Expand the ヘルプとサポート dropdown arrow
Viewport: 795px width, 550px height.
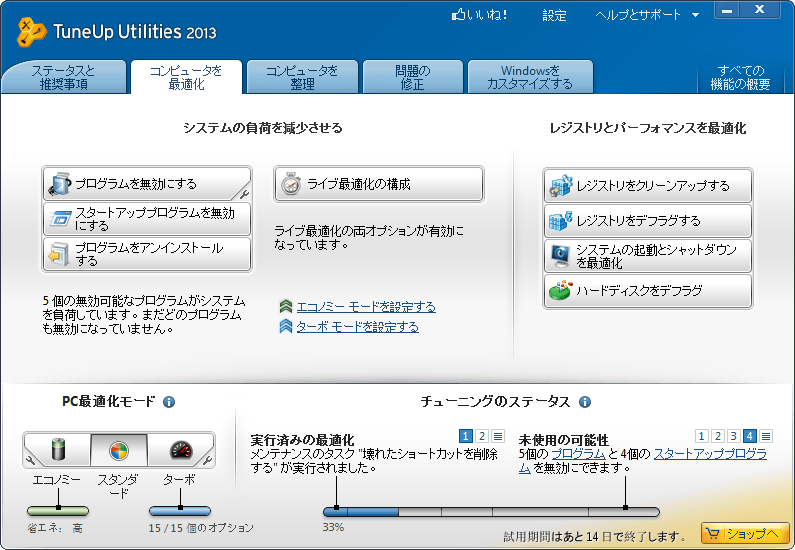[x=696, y=15]
